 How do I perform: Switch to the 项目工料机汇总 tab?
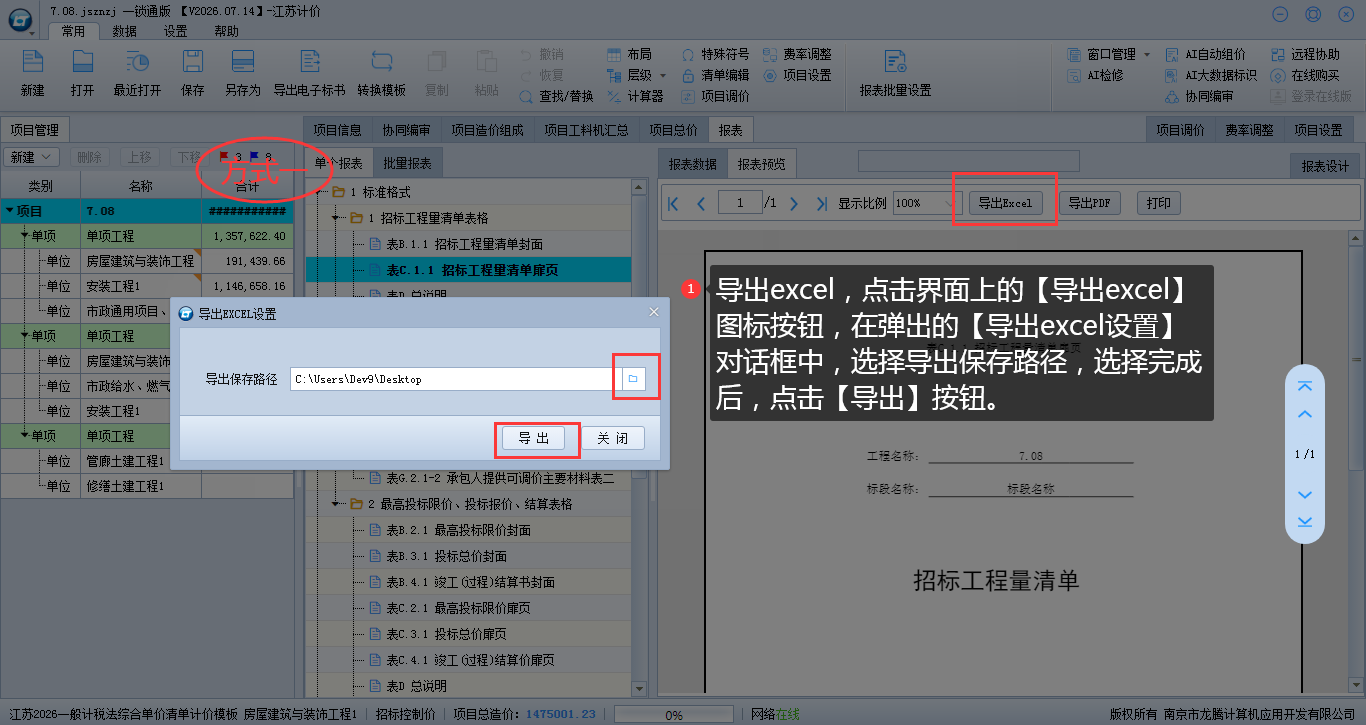point(586,129)
